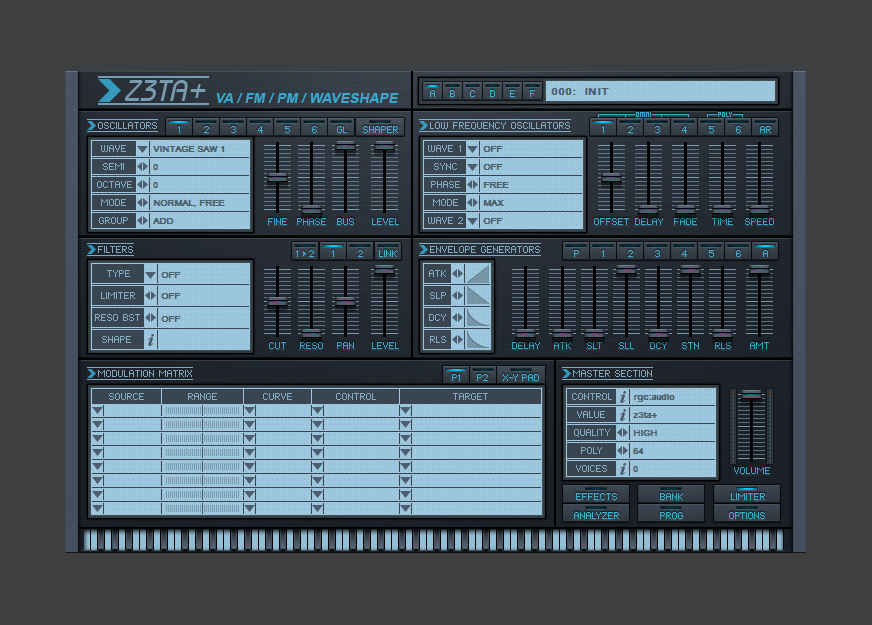The width and height of the screenshot is (872, 625).
Task: Click the CONTROL info icon in Master Section
Action: click(623, 396)
